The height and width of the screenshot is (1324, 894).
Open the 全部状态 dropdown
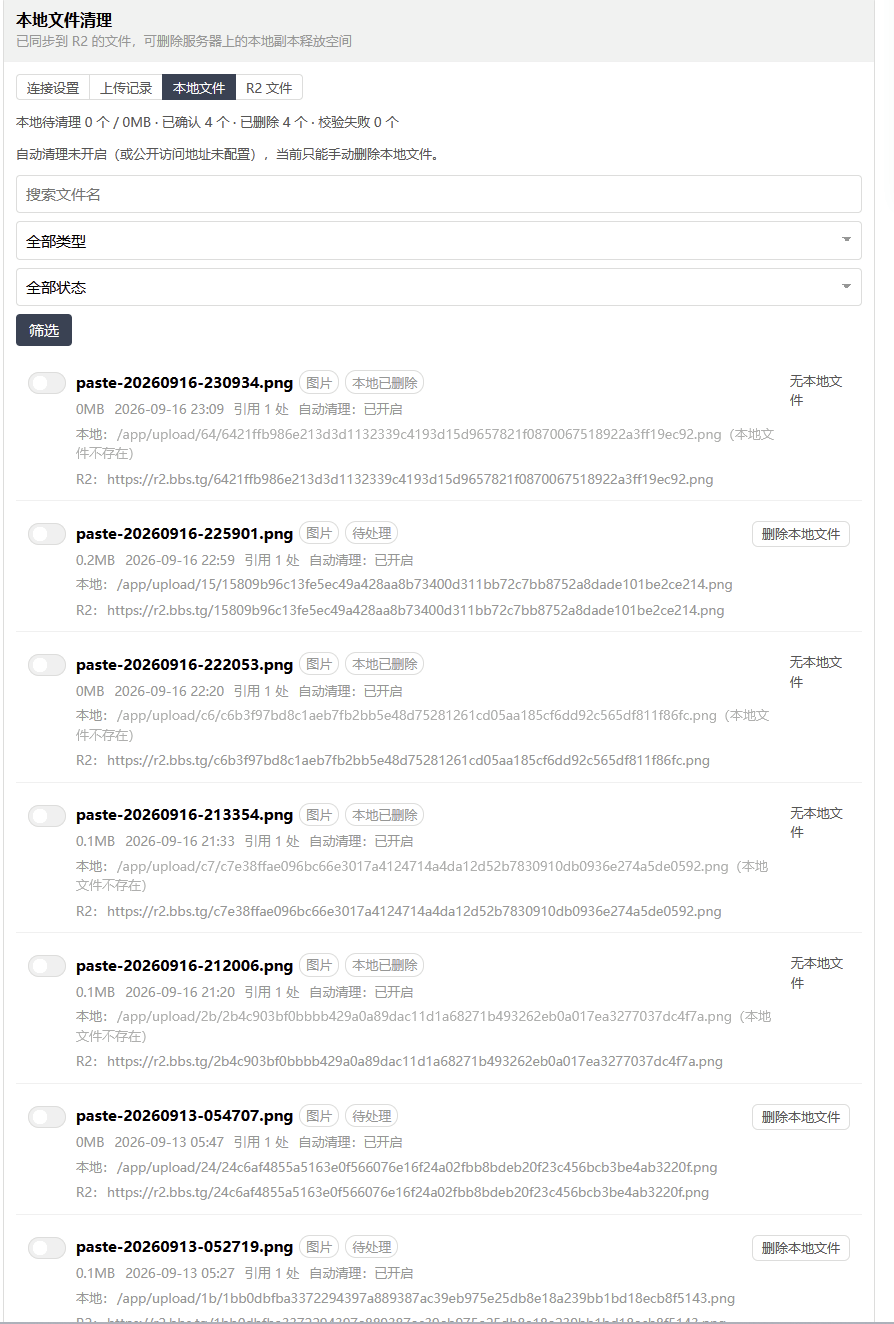click(x=439, y=287)
